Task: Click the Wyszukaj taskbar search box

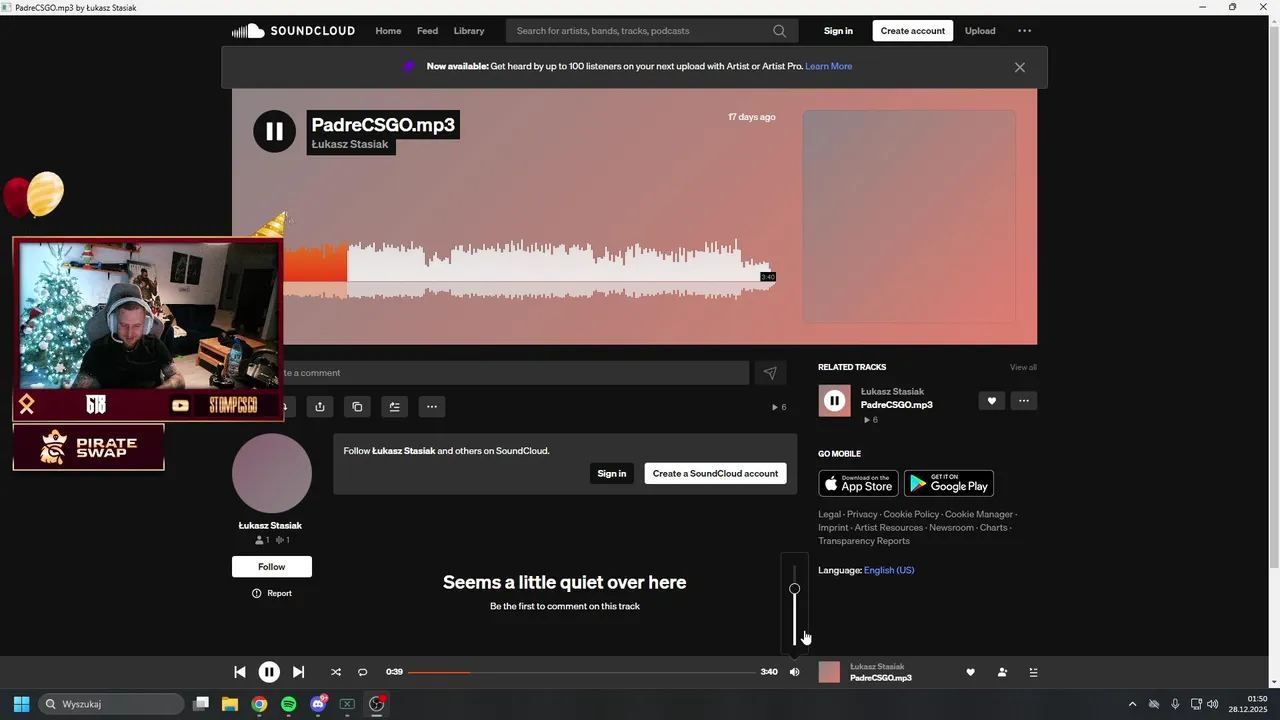Action: point(111,704)
